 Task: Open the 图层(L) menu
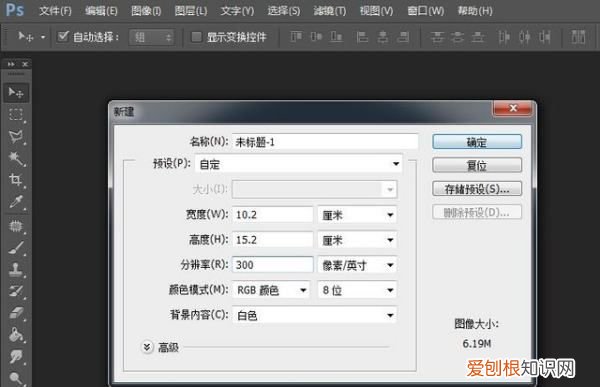pyautogui.click(x=191, y=11)
